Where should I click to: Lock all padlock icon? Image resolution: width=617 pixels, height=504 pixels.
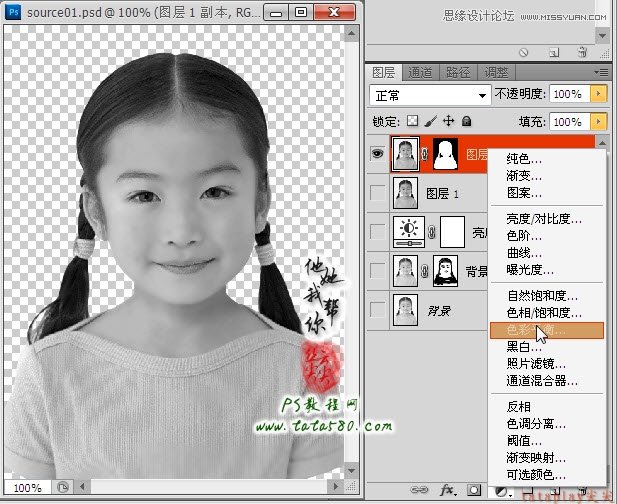click(467, 121)
